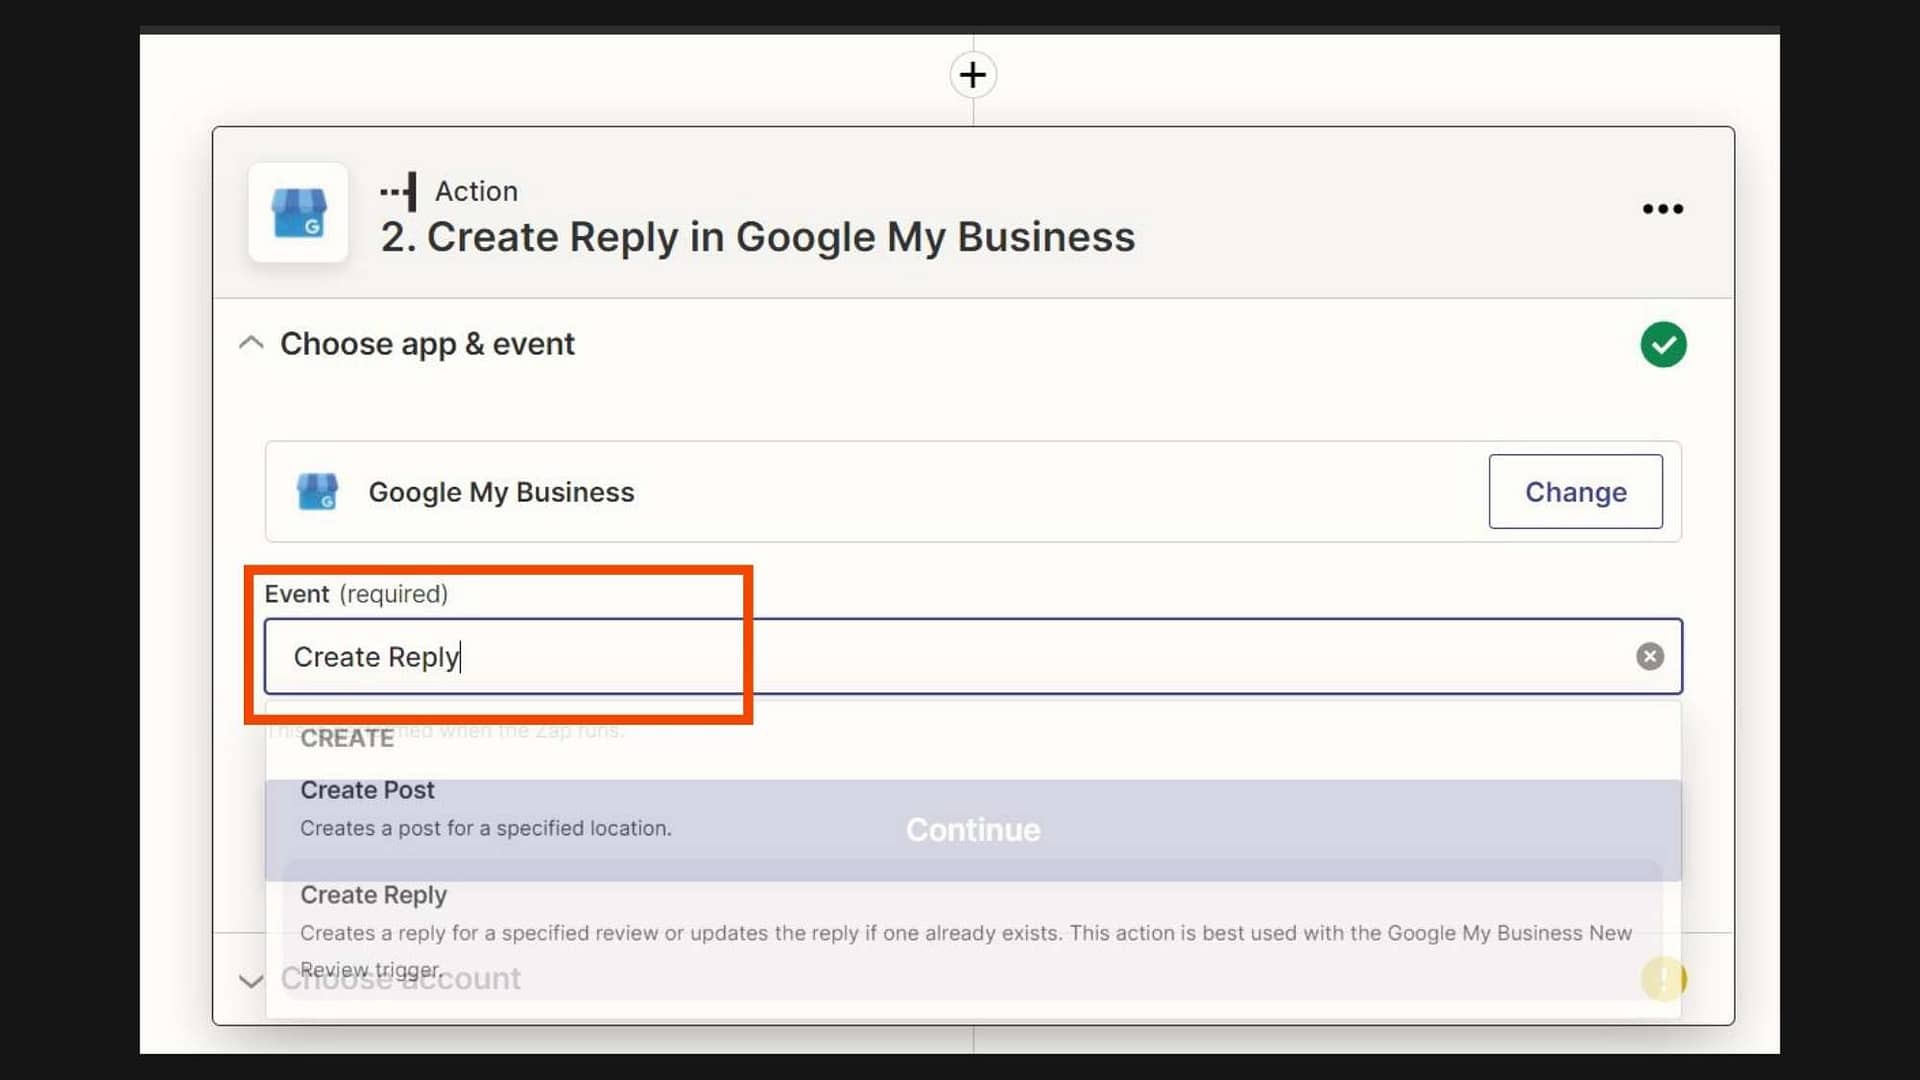Click the Action step type icon
The image size is (1920, 1080).
coord(398,191)
